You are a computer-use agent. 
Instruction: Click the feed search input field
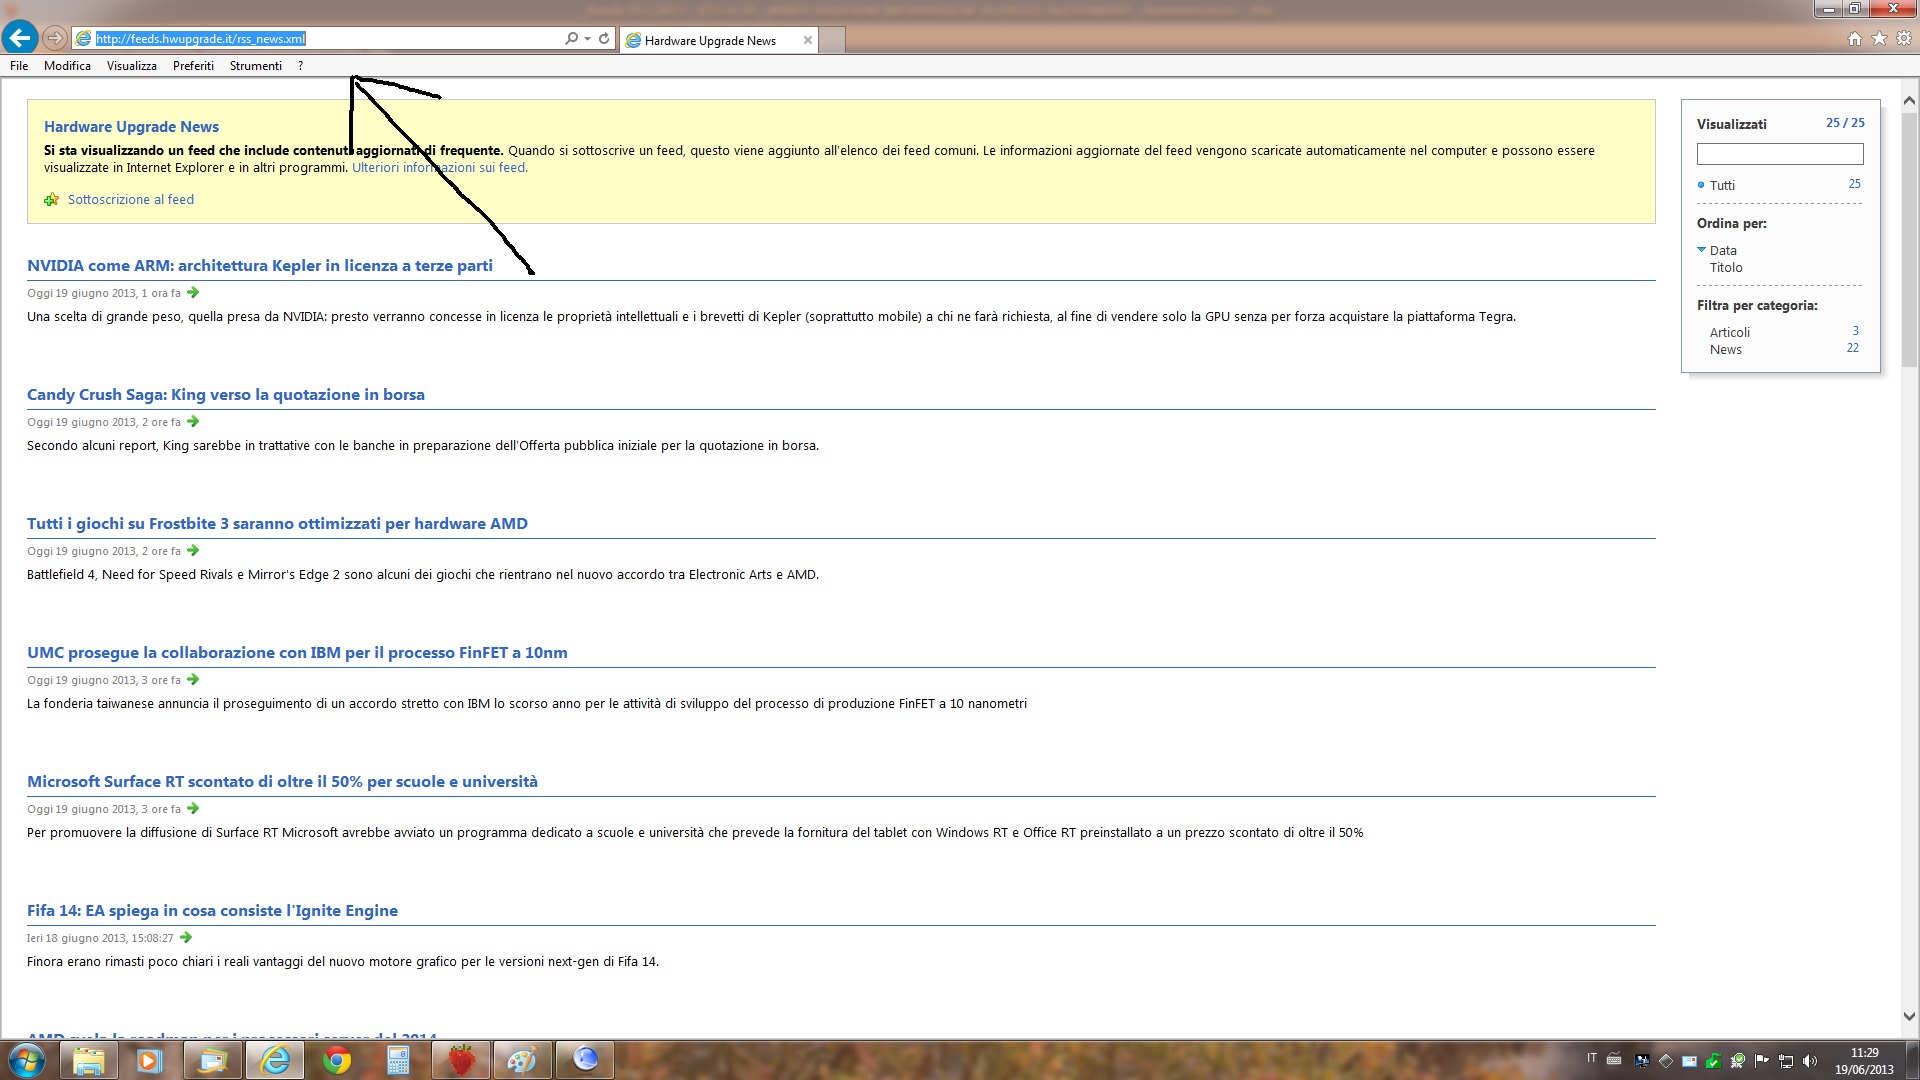1780,154
